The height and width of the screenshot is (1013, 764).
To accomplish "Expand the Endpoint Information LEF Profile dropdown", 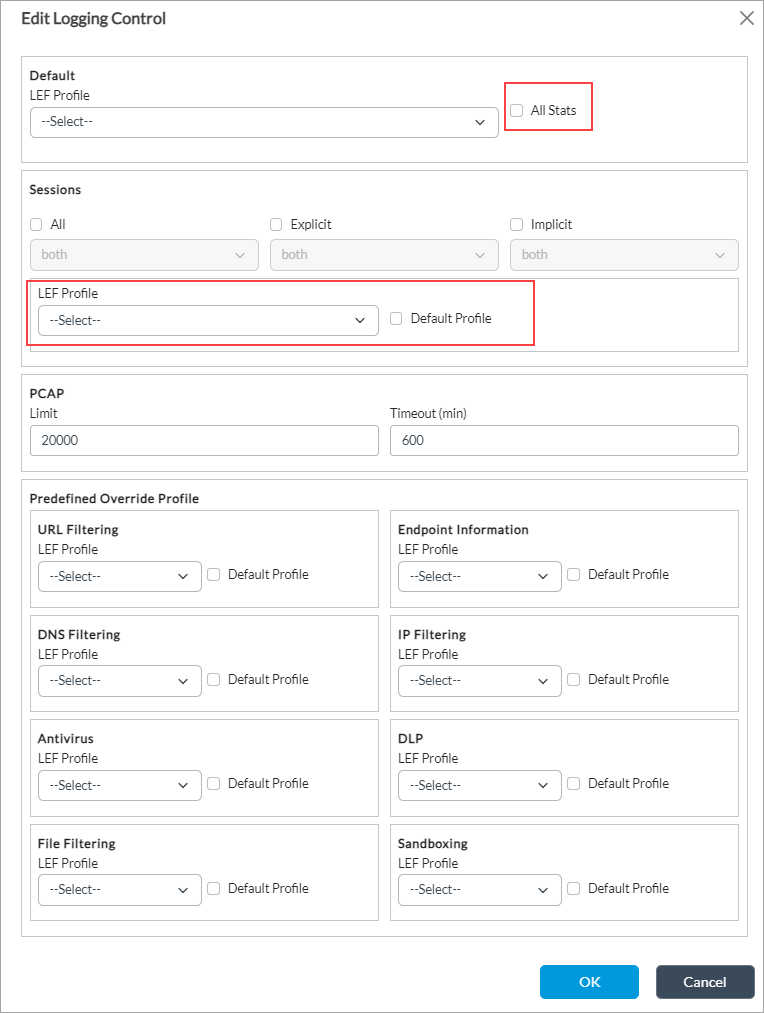I will [479, 577].
